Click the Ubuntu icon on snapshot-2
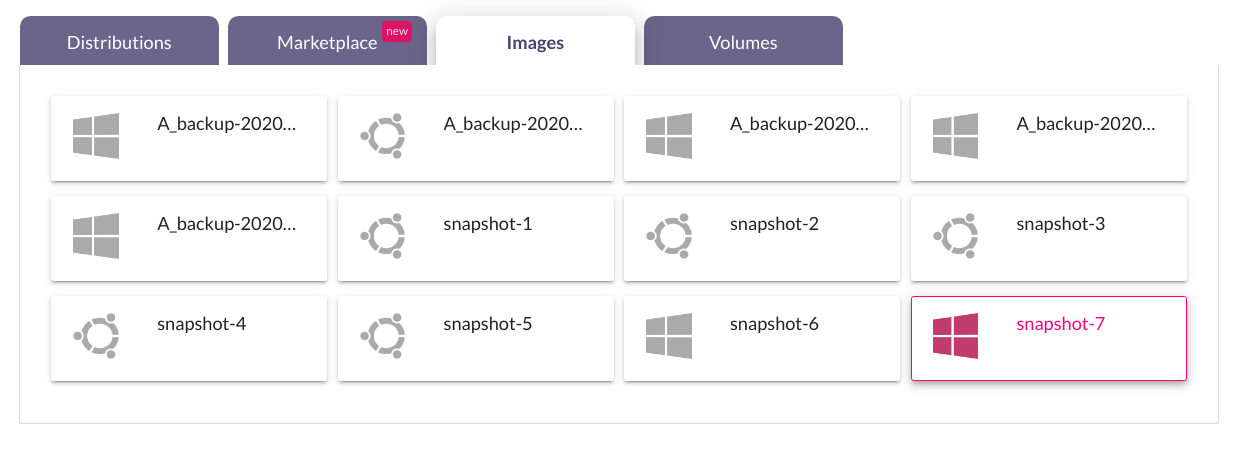Screen dimensions: 1241x451 click(669, 236)
